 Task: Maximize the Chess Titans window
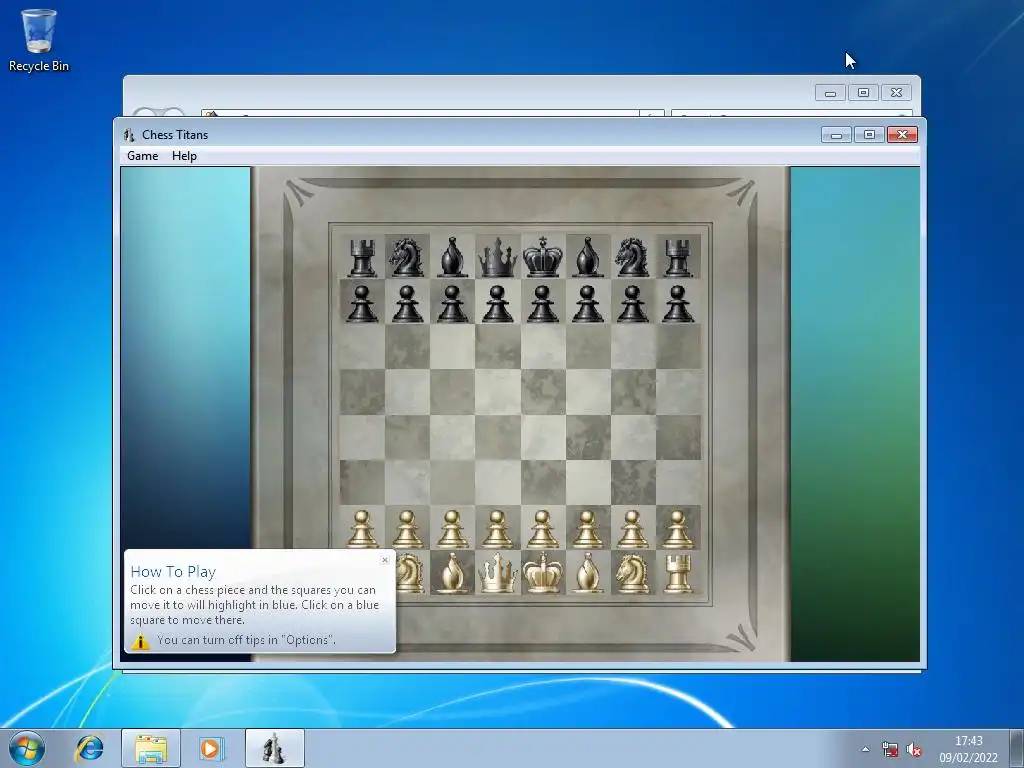(869, 135)
